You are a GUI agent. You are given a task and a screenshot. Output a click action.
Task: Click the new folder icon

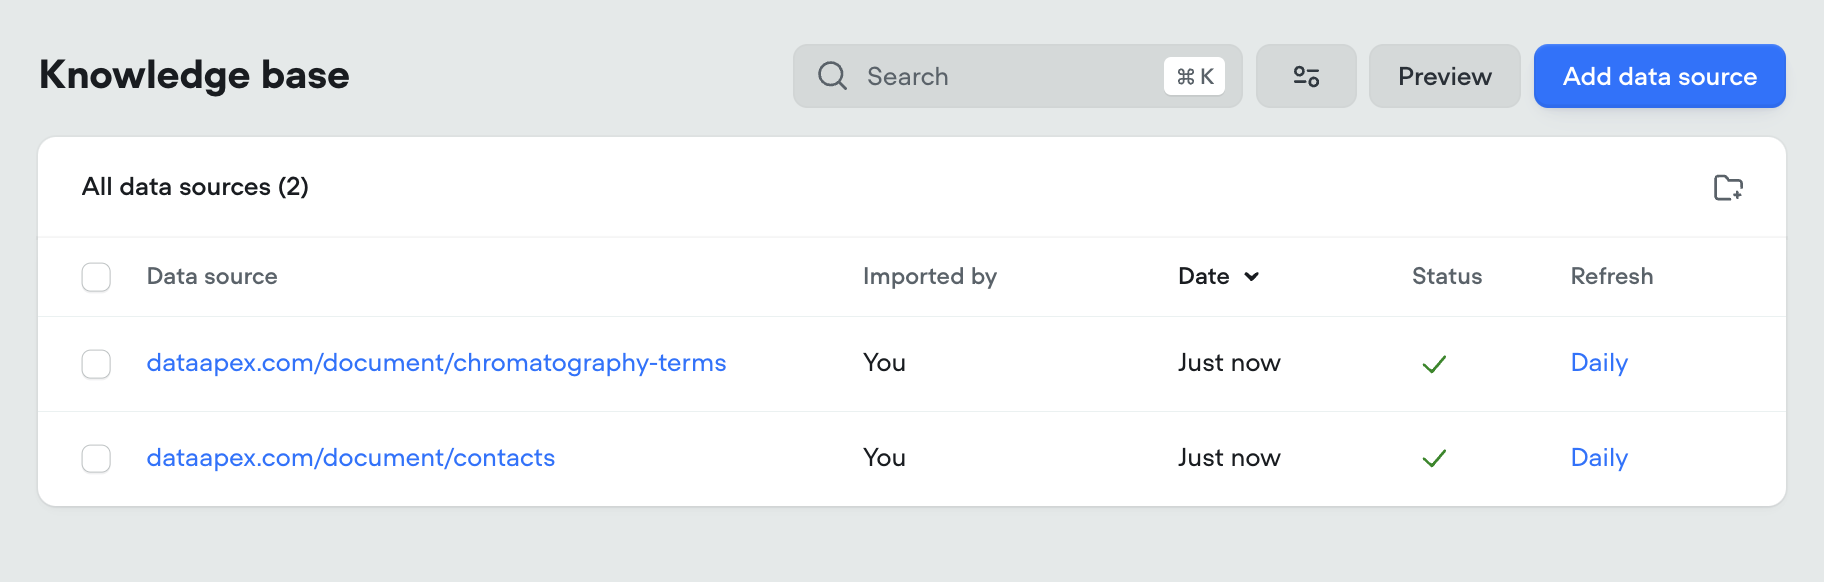coord(1728,187)
